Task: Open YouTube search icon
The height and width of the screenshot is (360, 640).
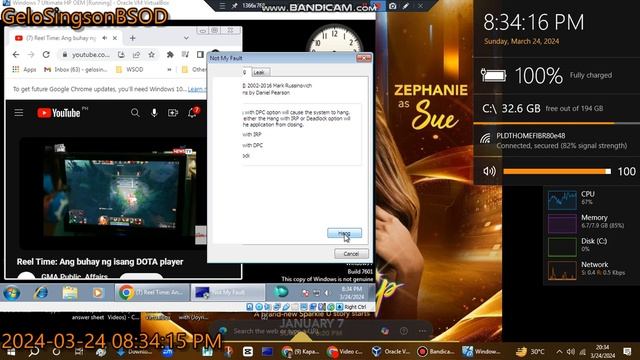Action: coord(135,113)
